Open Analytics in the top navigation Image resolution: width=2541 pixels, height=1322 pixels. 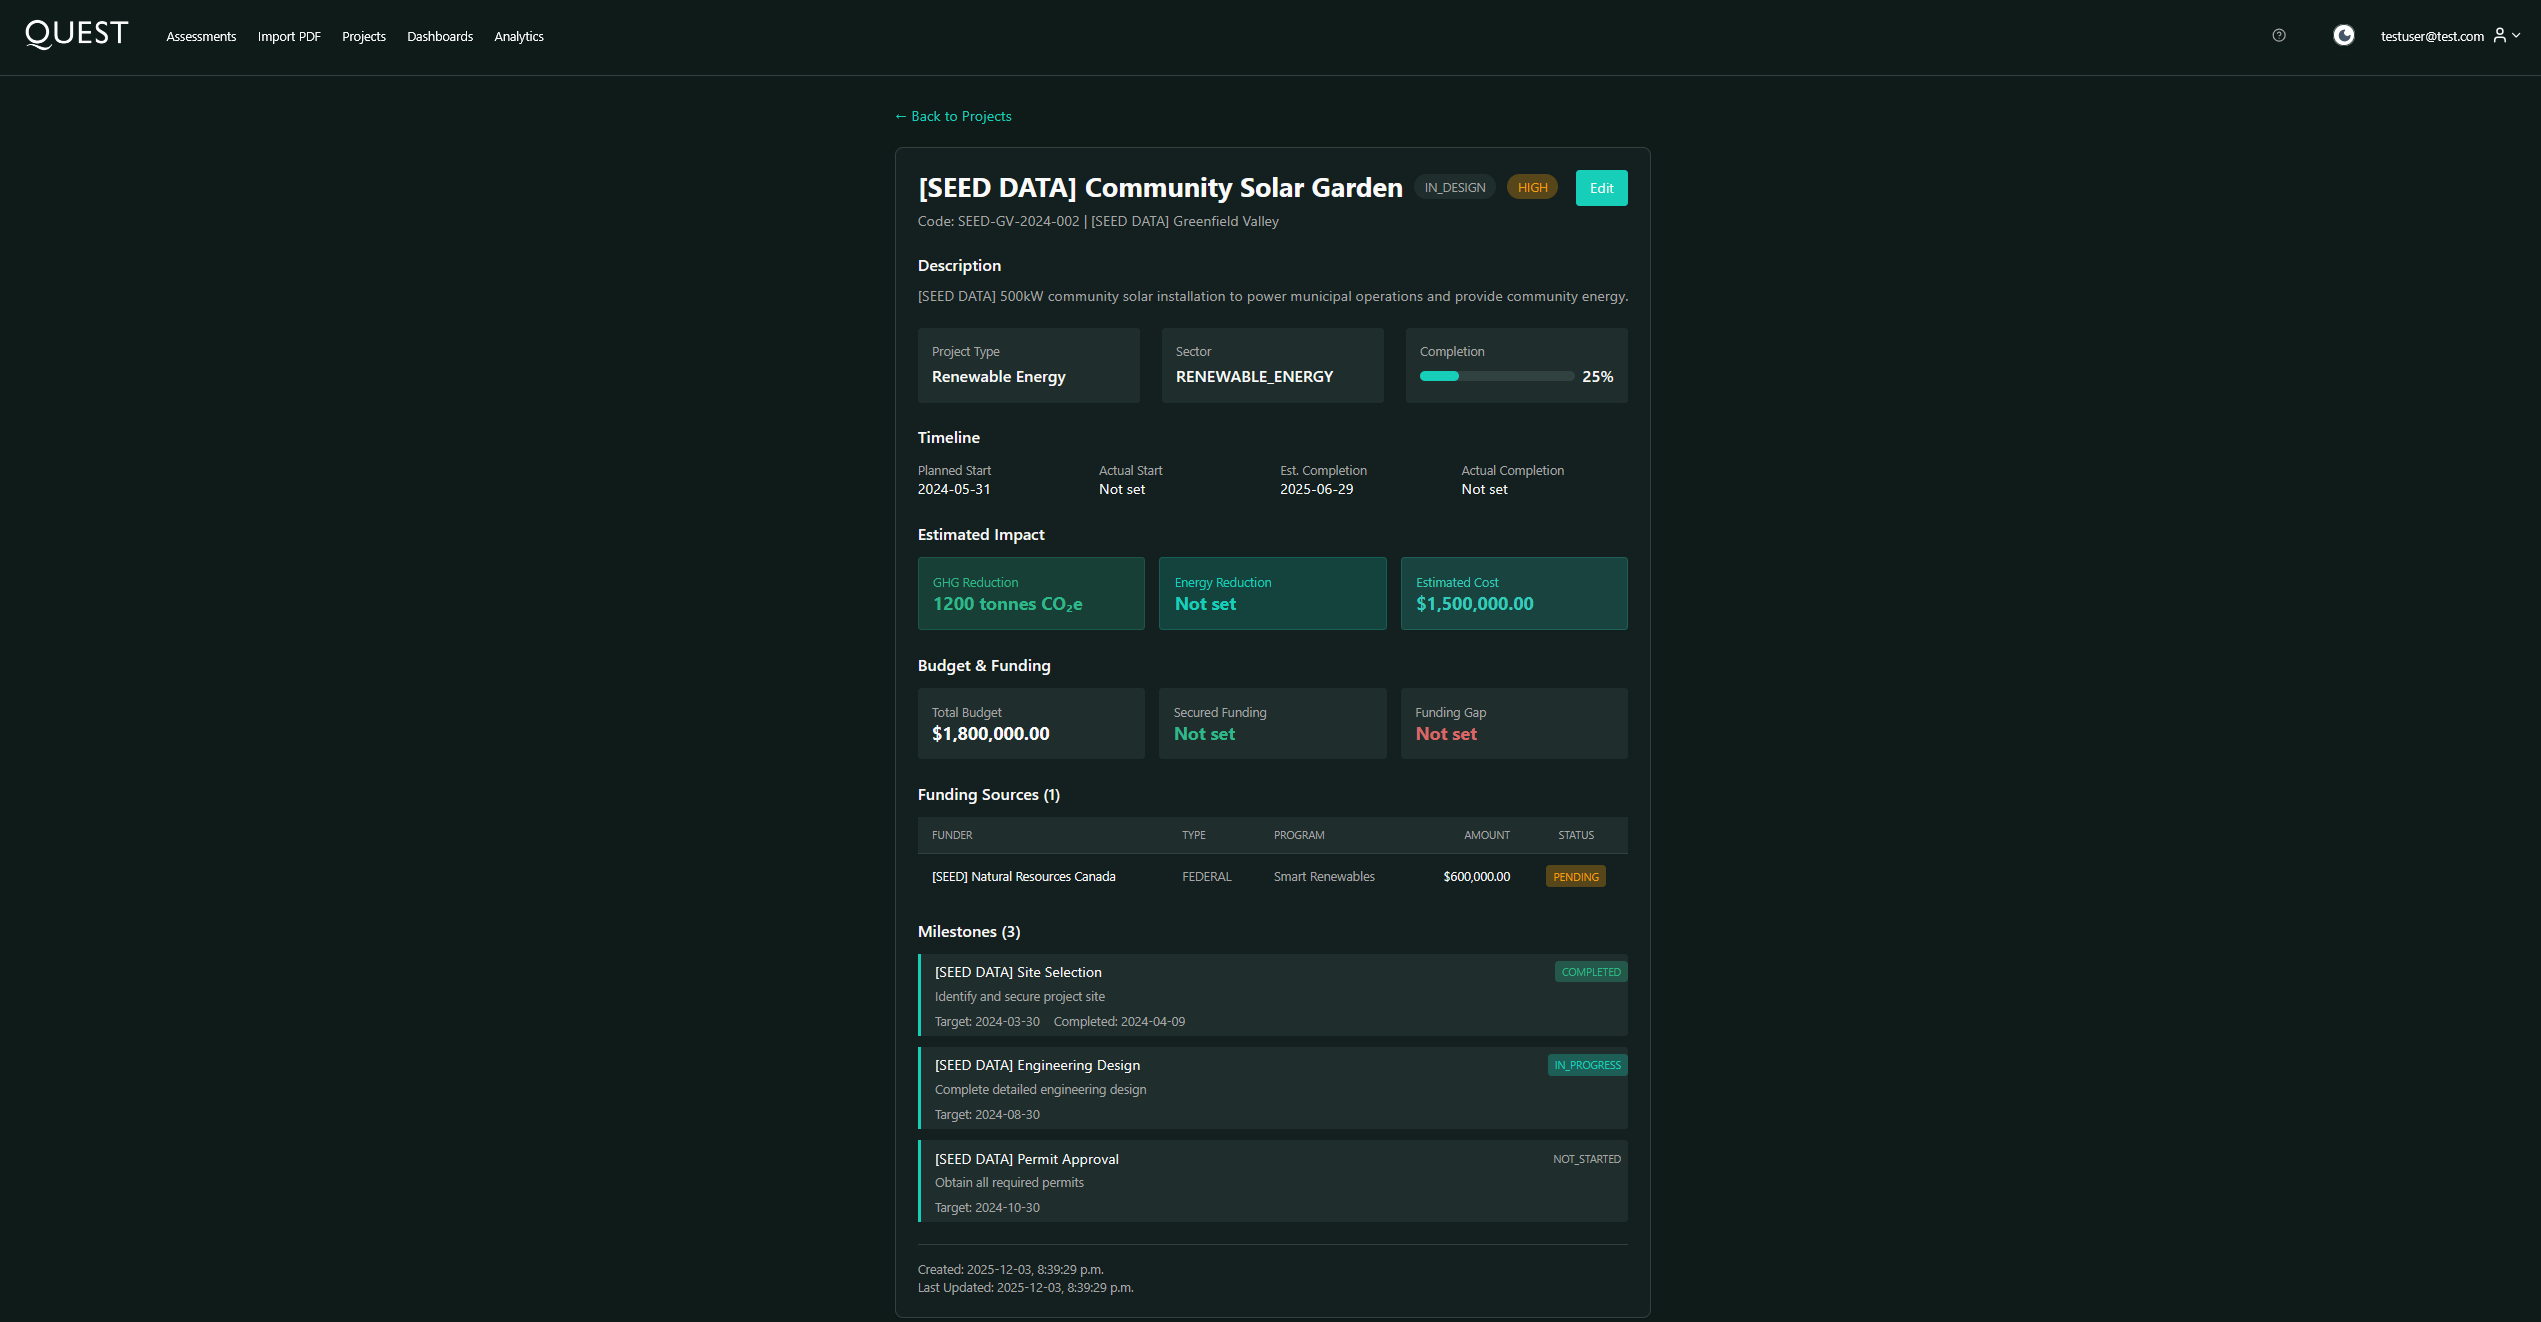coord(518,37)
